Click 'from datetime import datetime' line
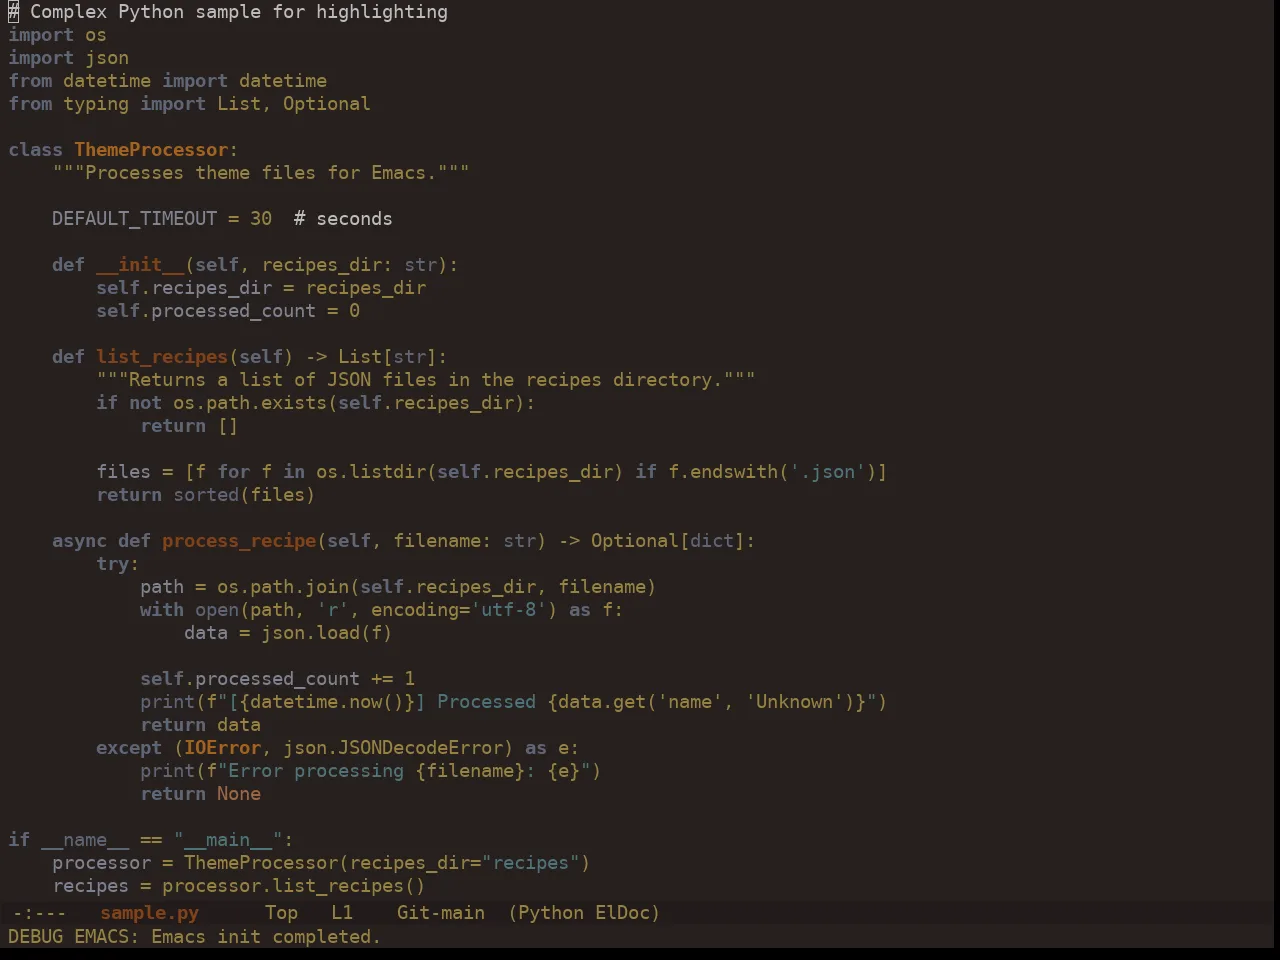Screen dimensions: 1280x960 pyautogui.click(x=167, y=81)
